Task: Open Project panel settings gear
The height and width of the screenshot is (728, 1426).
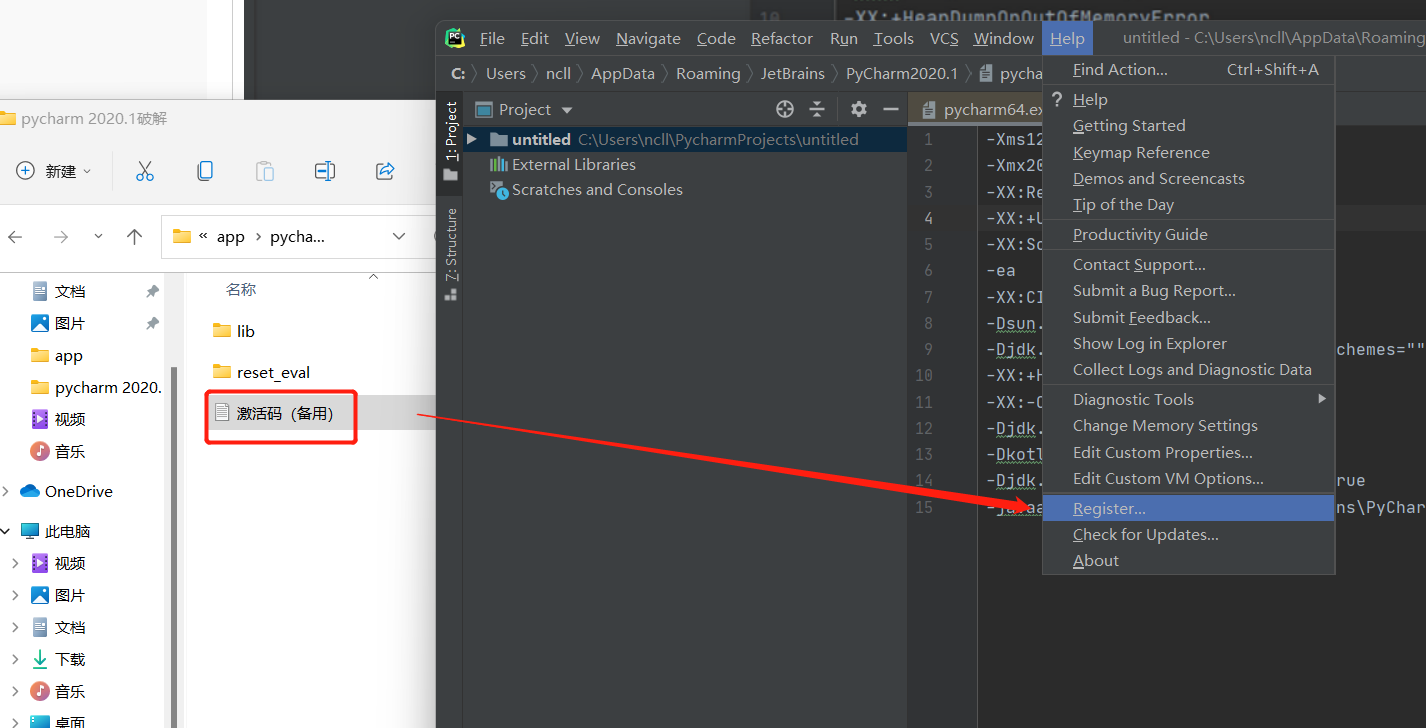Action: click(859, 109)
